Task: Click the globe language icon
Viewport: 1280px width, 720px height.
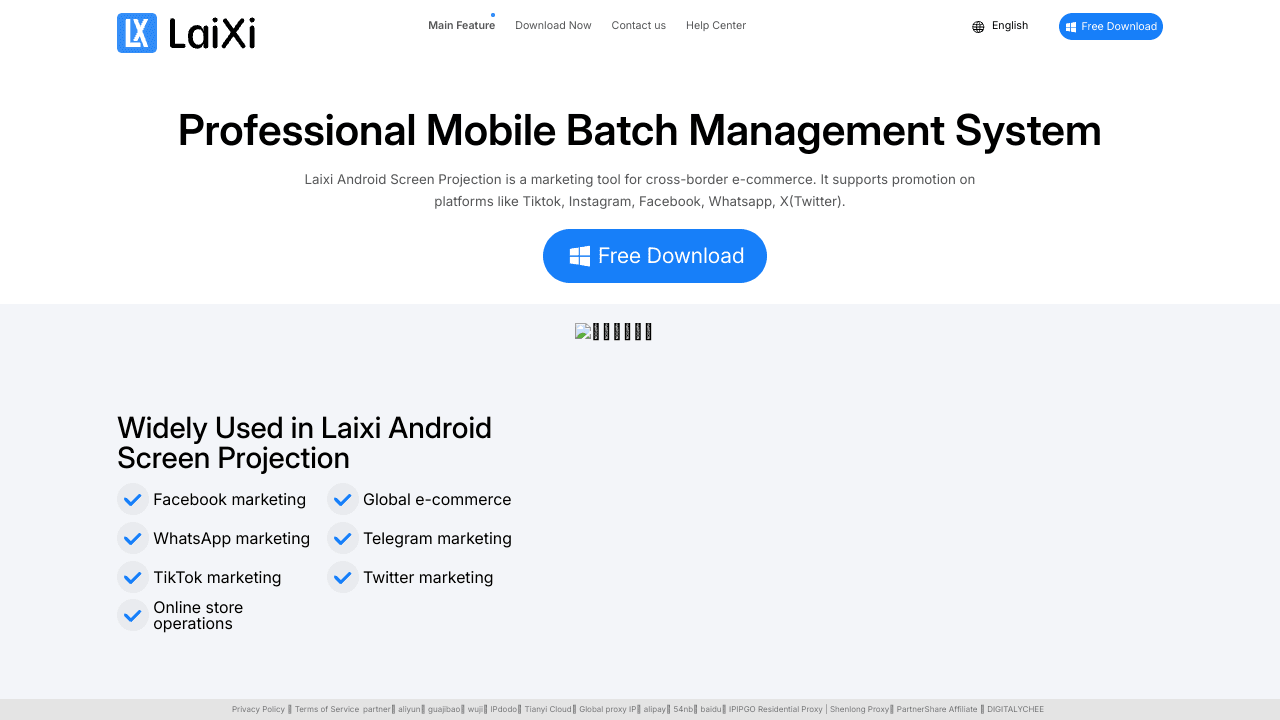Action: (x=978, y=27)
